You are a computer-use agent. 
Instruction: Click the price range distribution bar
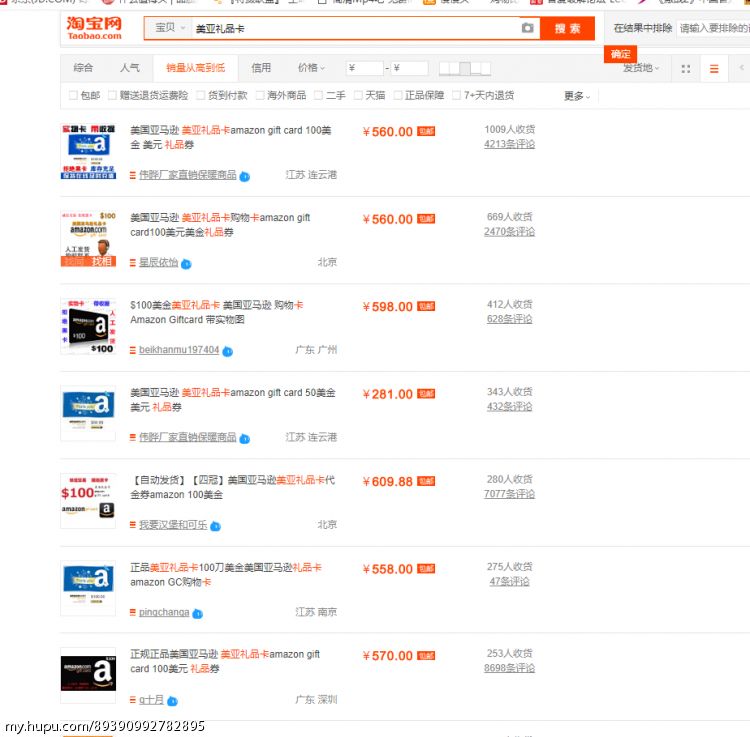(x=464, y=68)
